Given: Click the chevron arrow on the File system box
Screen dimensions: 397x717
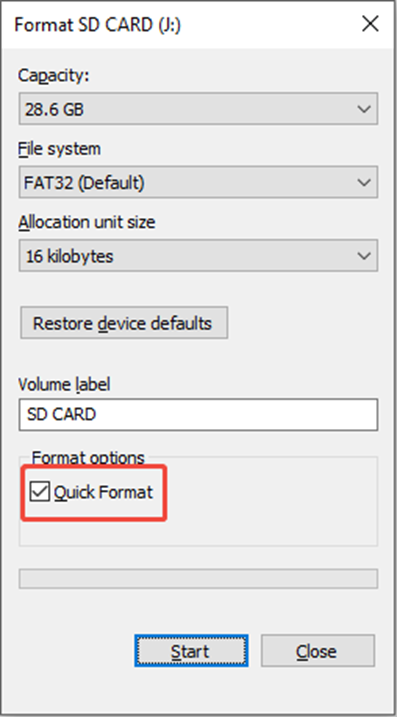Looking at the screenshot, I should pyautogui.click(x=364, y=182).
